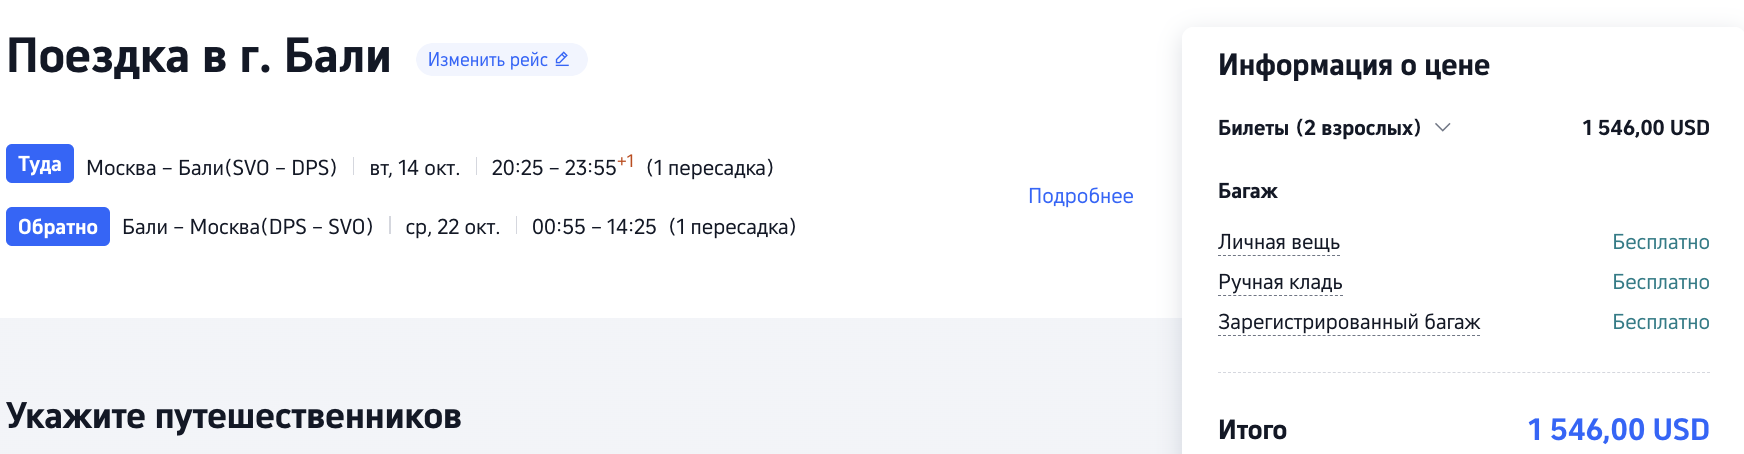The image size is (1744, 454).
Task: Click the Укажите путешественников section heading
Action: (x=233, y=416)
